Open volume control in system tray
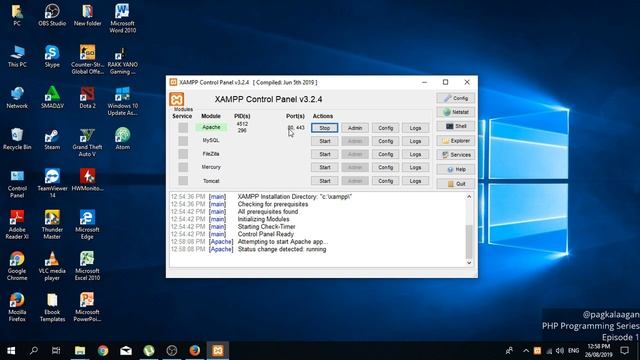Screen dimensions: 640x360 click(560, 351)
